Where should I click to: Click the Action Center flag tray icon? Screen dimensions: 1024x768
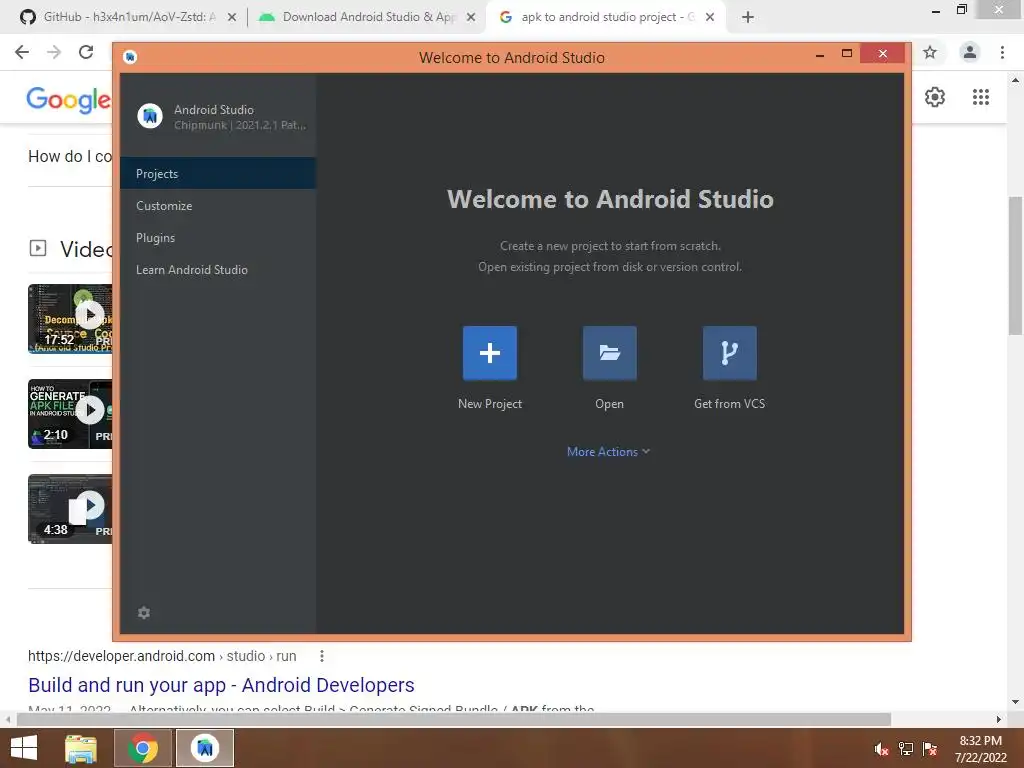pyautogui.click(x=930, y=749)
